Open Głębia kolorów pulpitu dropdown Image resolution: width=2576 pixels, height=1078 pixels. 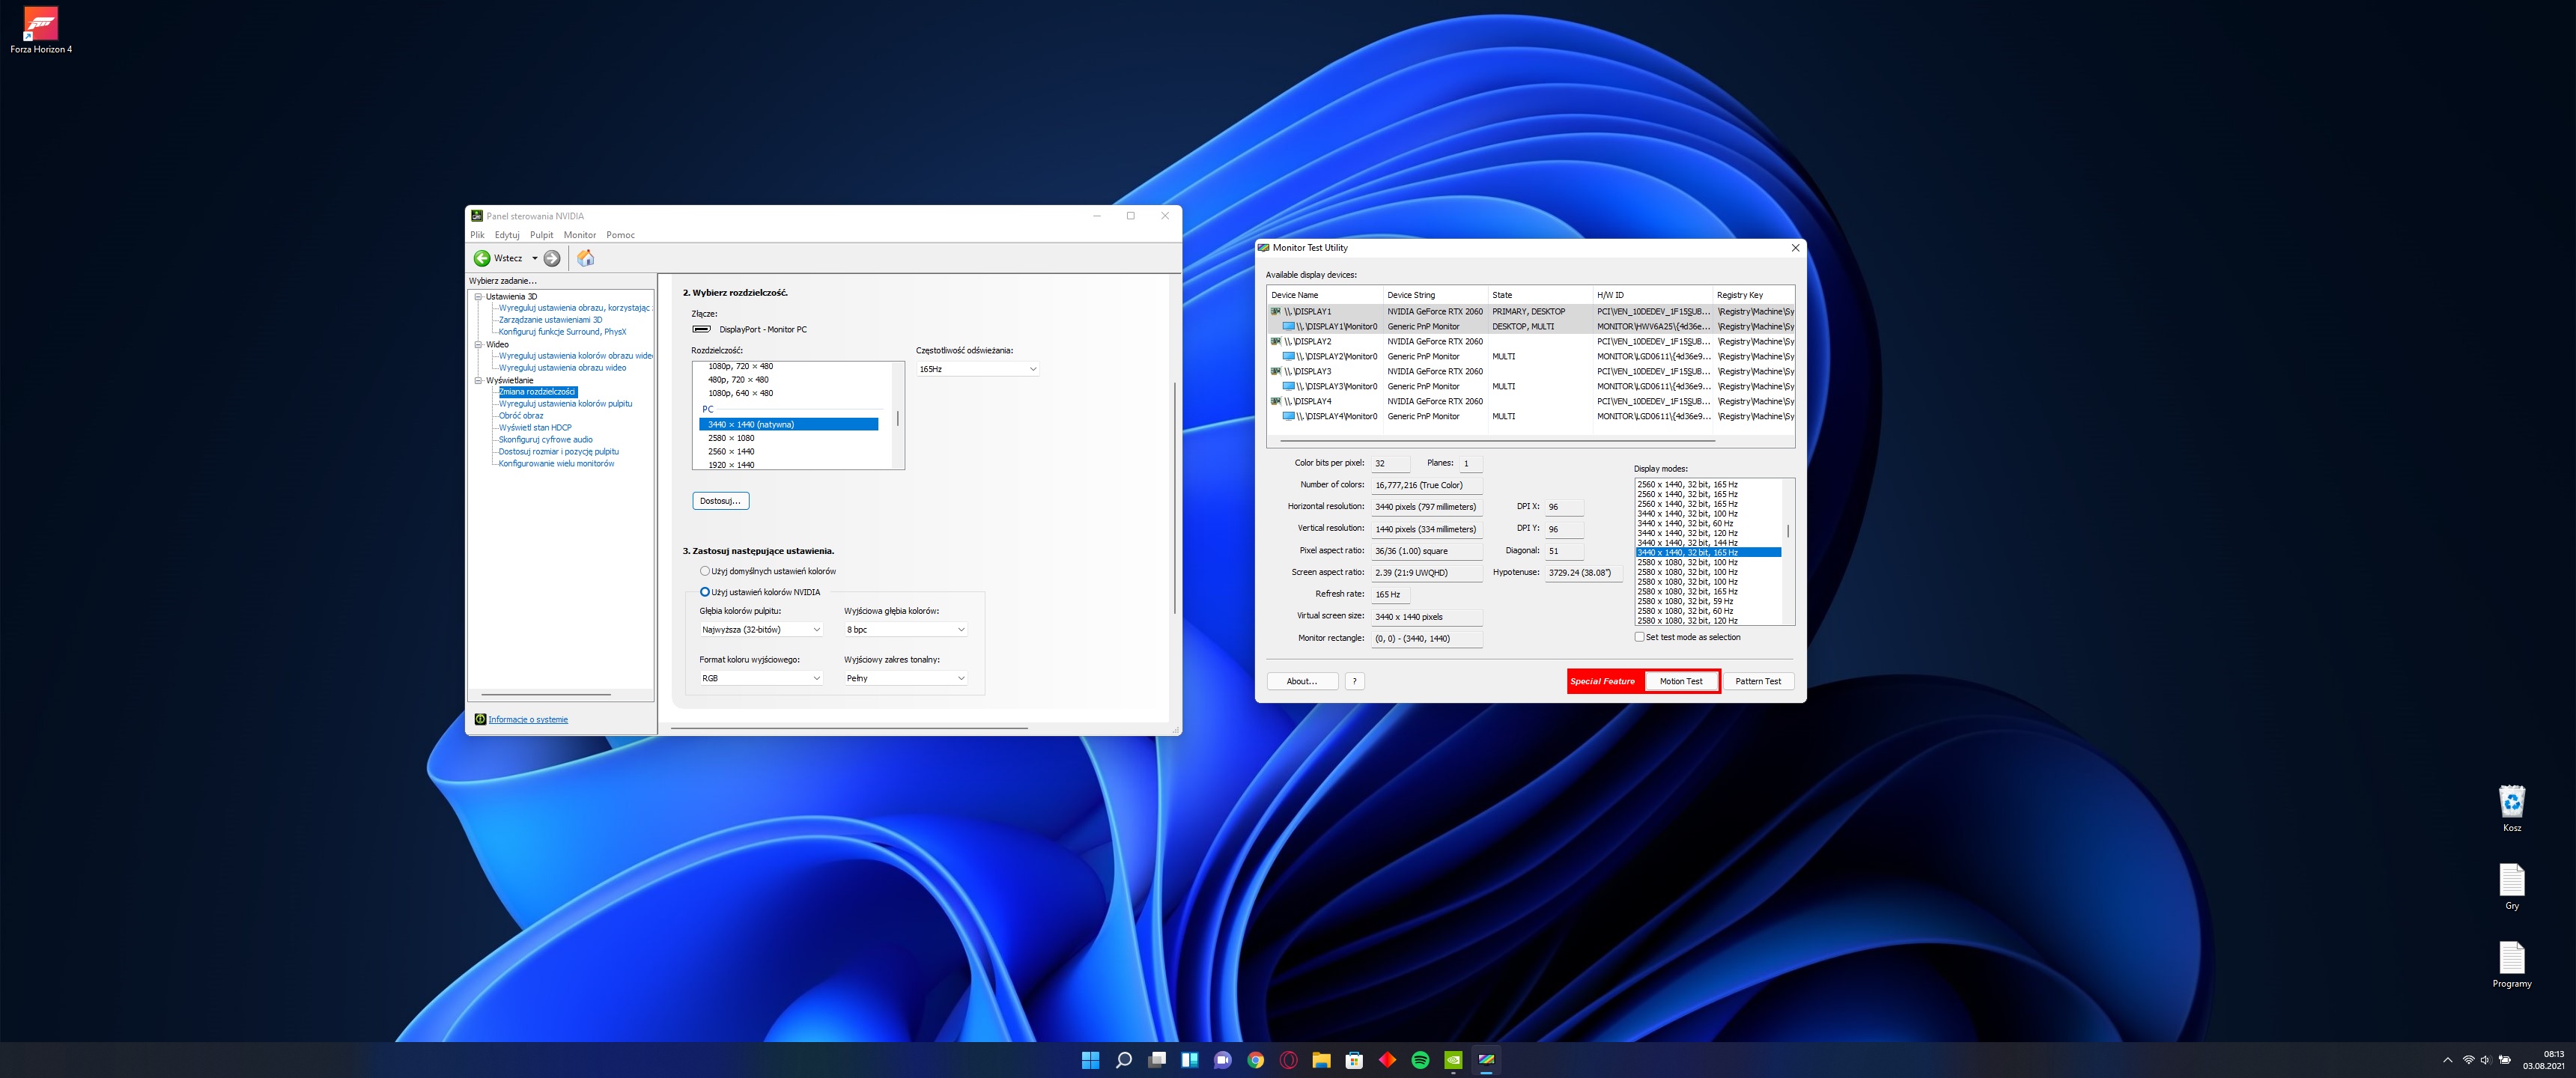(761, 629)
